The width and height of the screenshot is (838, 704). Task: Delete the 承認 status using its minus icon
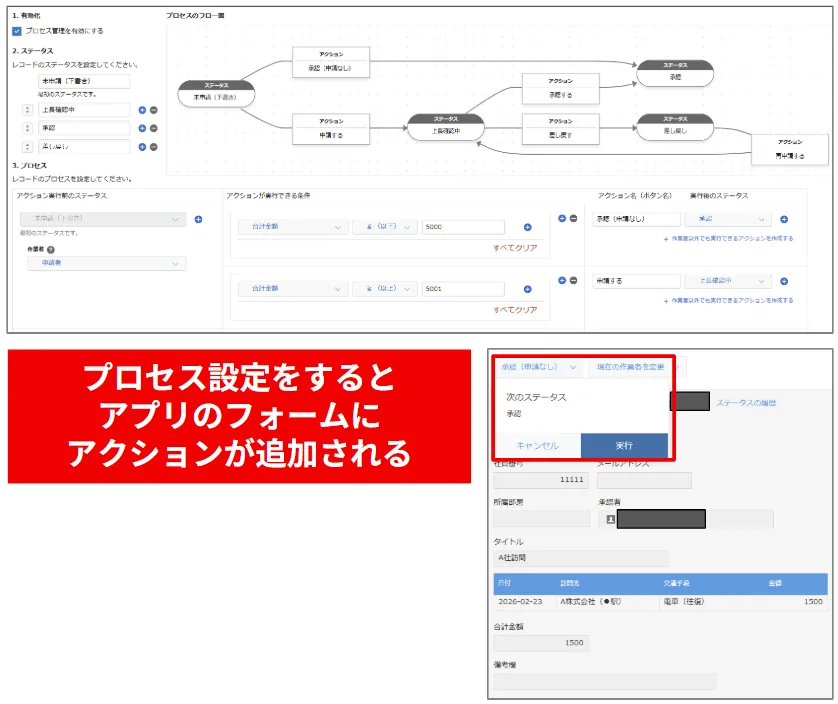[x=153, y=128]
